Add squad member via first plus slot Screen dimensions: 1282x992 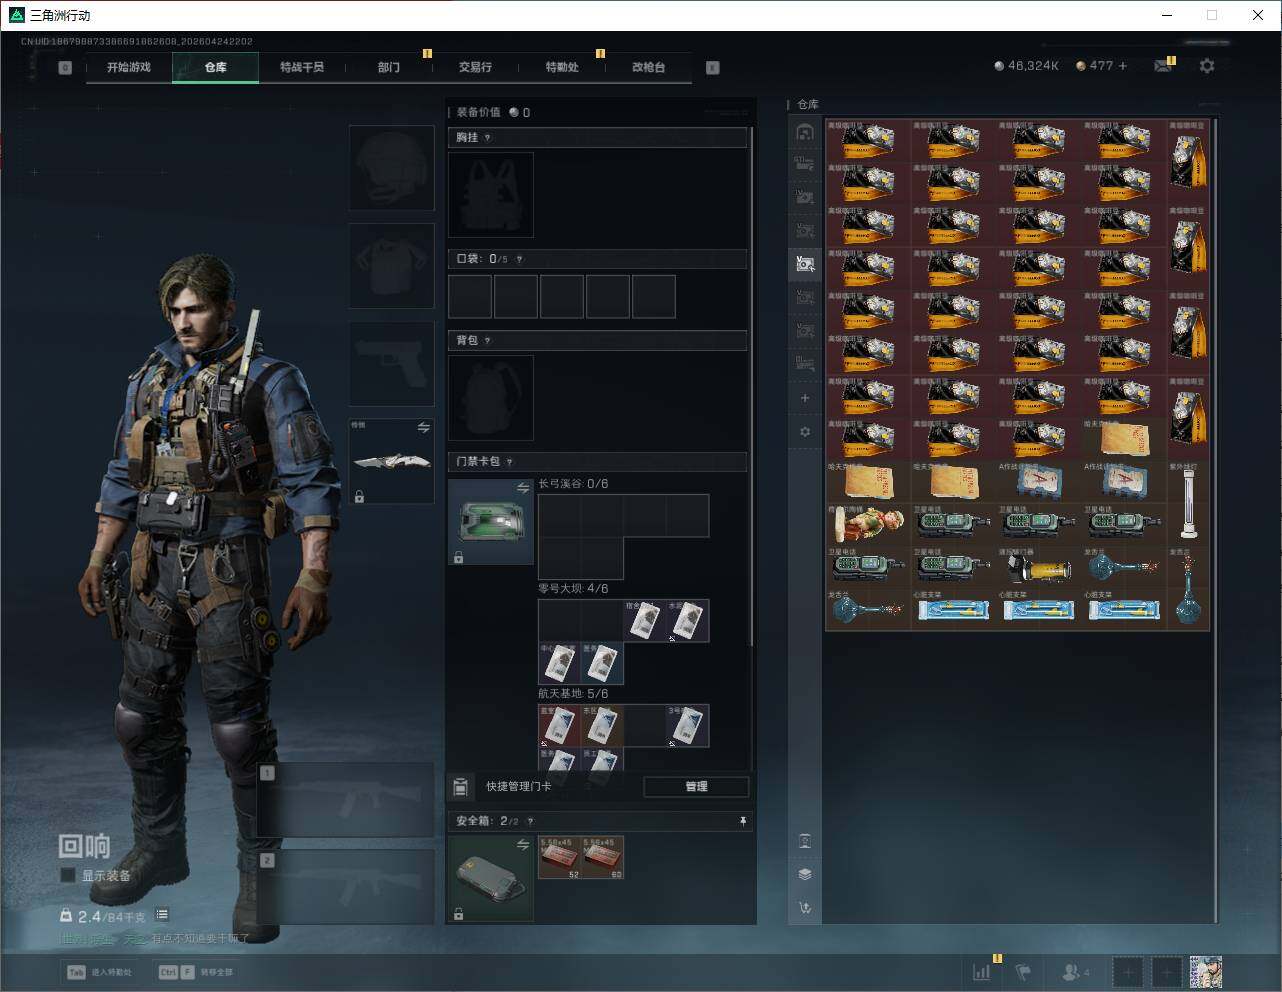(x=1128, y=972)
